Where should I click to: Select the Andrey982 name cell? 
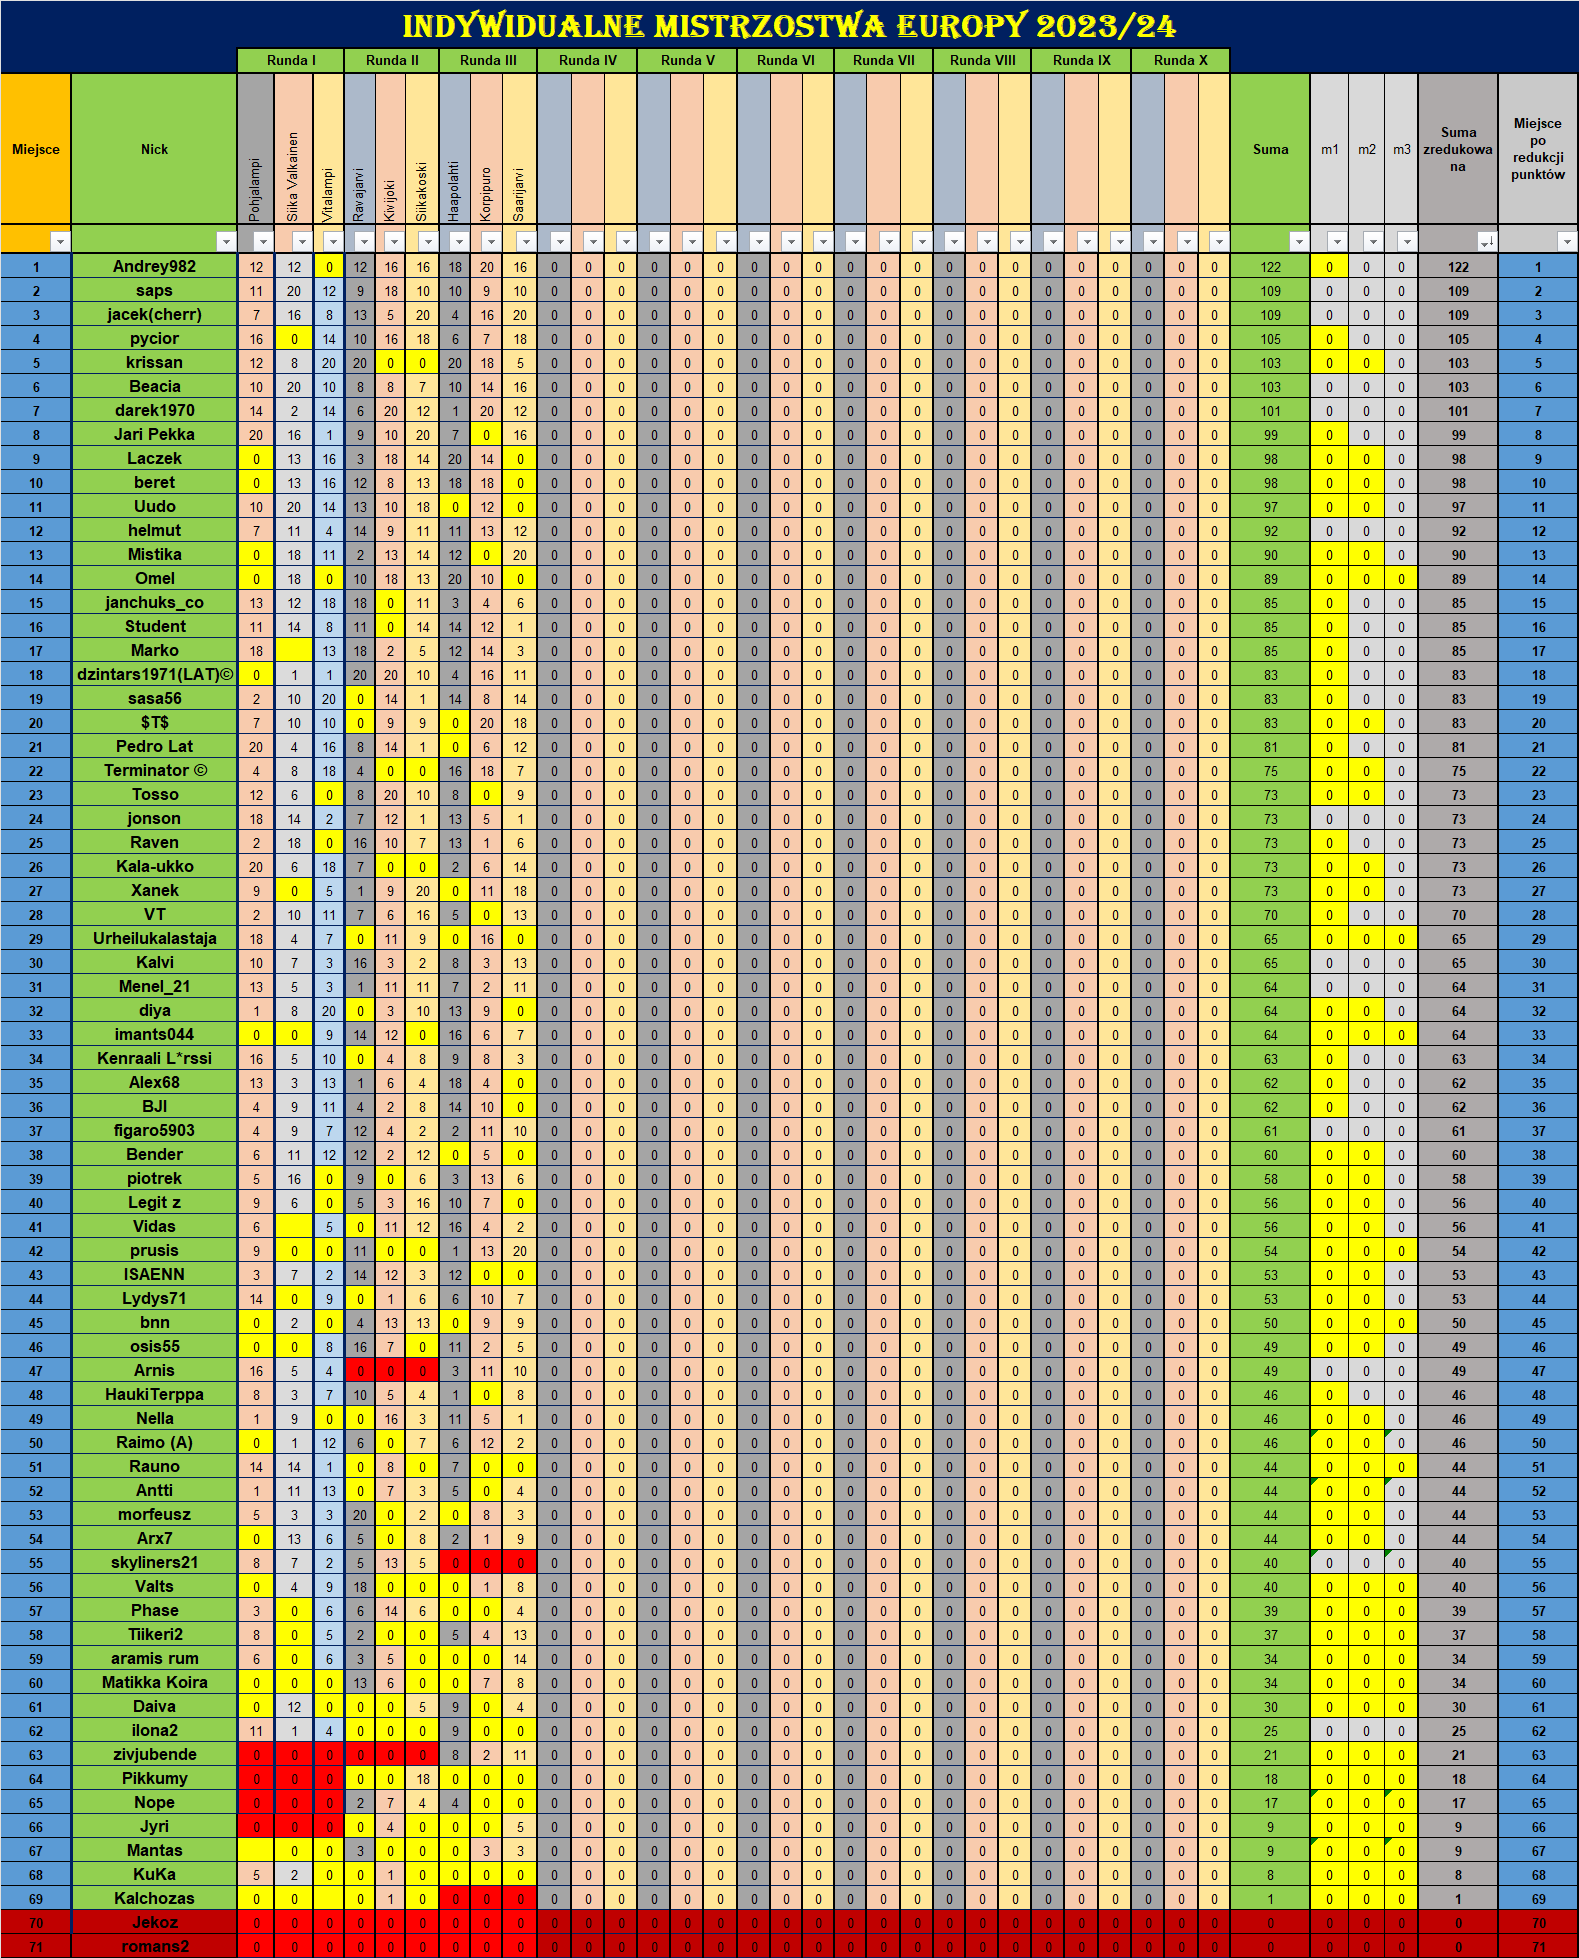pyautogui.click(x=154, y=266)
